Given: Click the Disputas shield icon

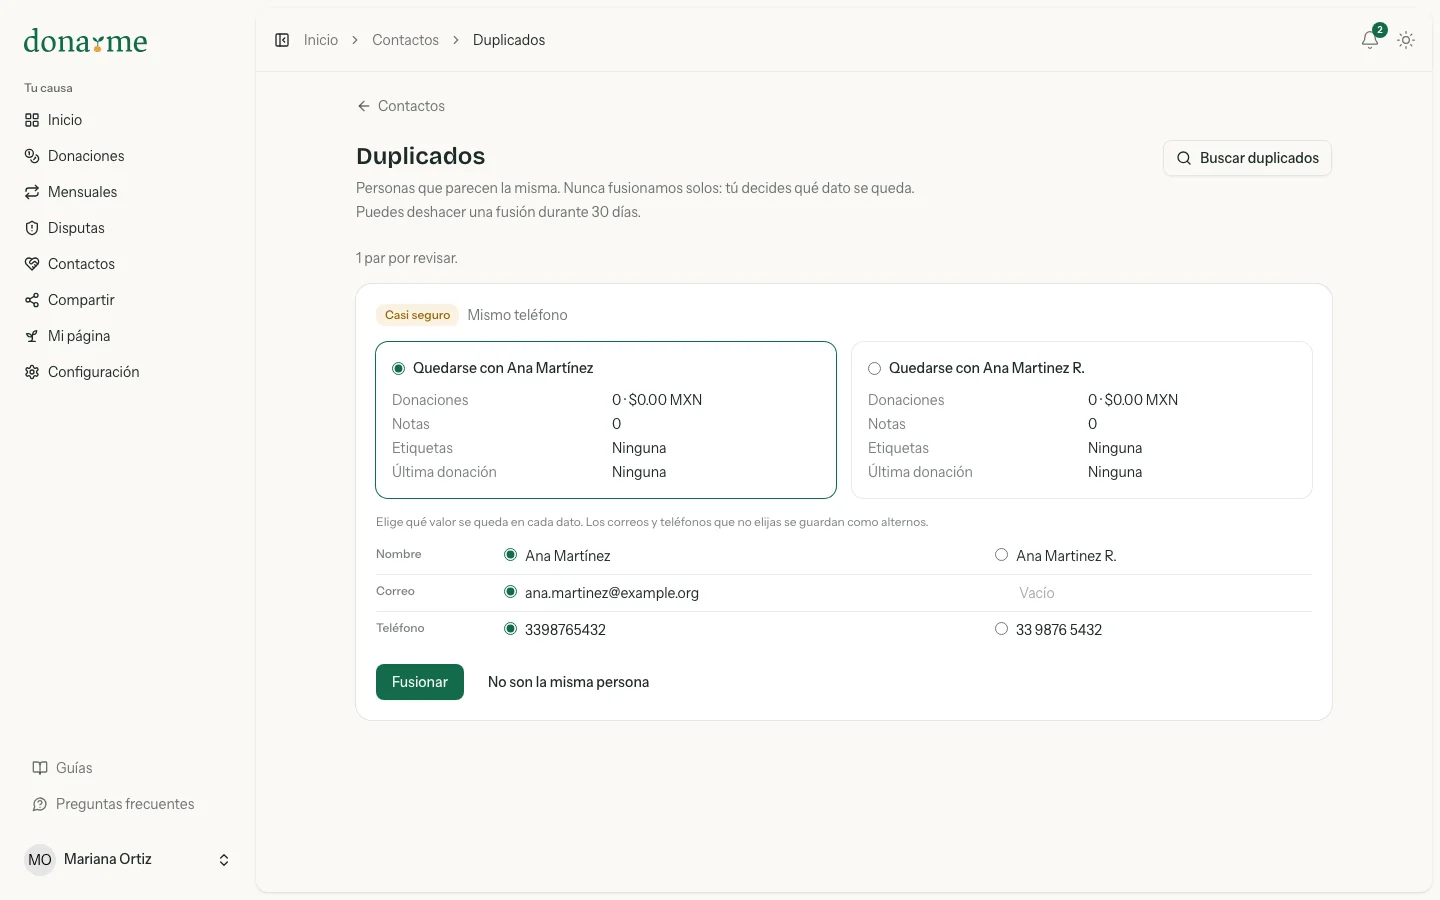Looking at the screenshot, I should click(x=32, y=228).
